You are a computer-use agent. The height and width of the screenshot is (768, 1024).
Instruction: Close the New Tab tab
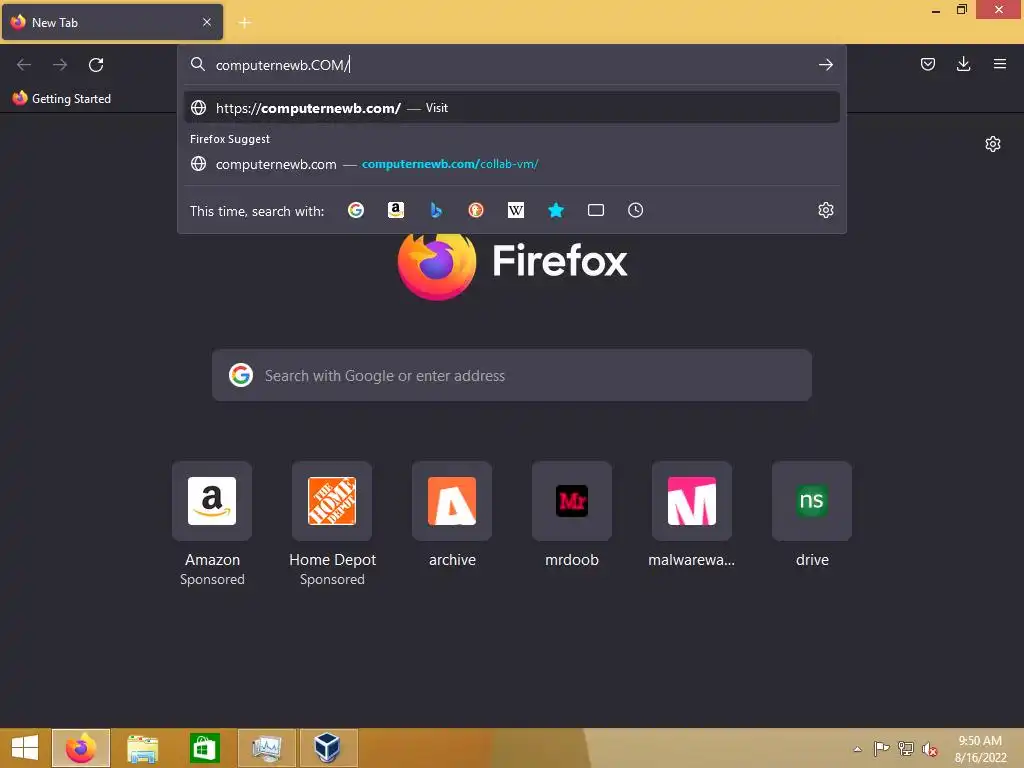click(206, 22)
